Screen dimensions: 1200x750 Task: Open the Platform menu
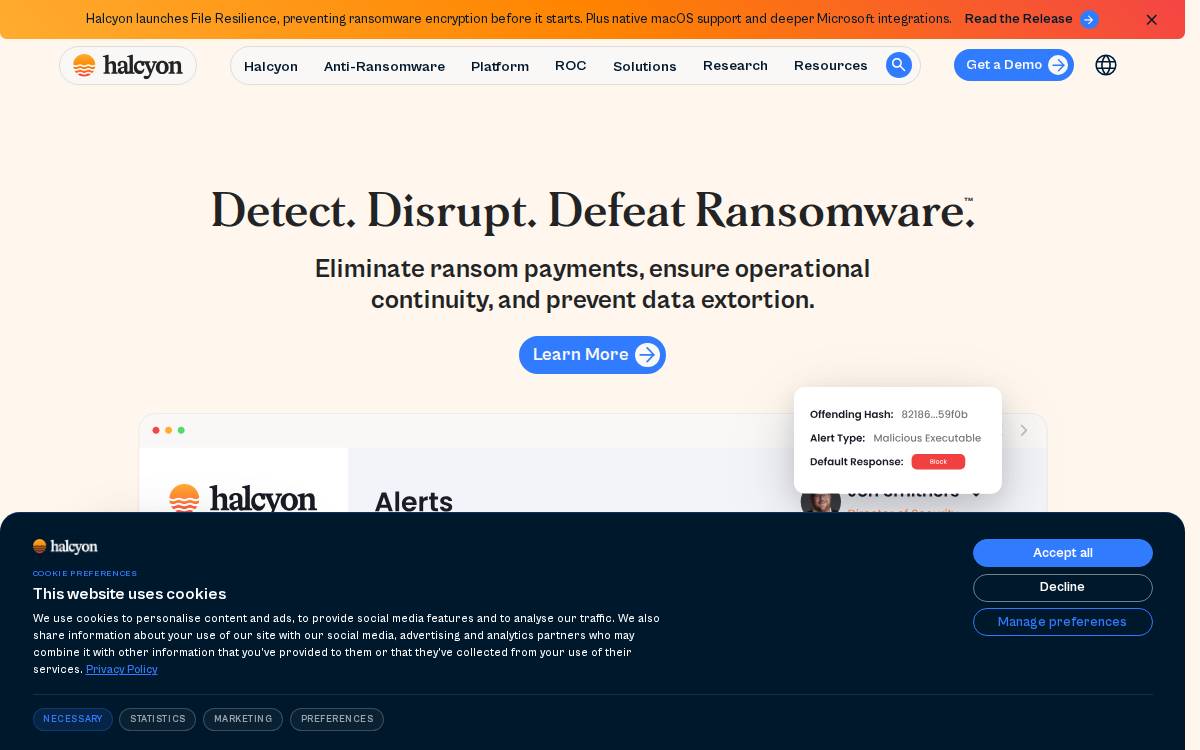[500, 66]
